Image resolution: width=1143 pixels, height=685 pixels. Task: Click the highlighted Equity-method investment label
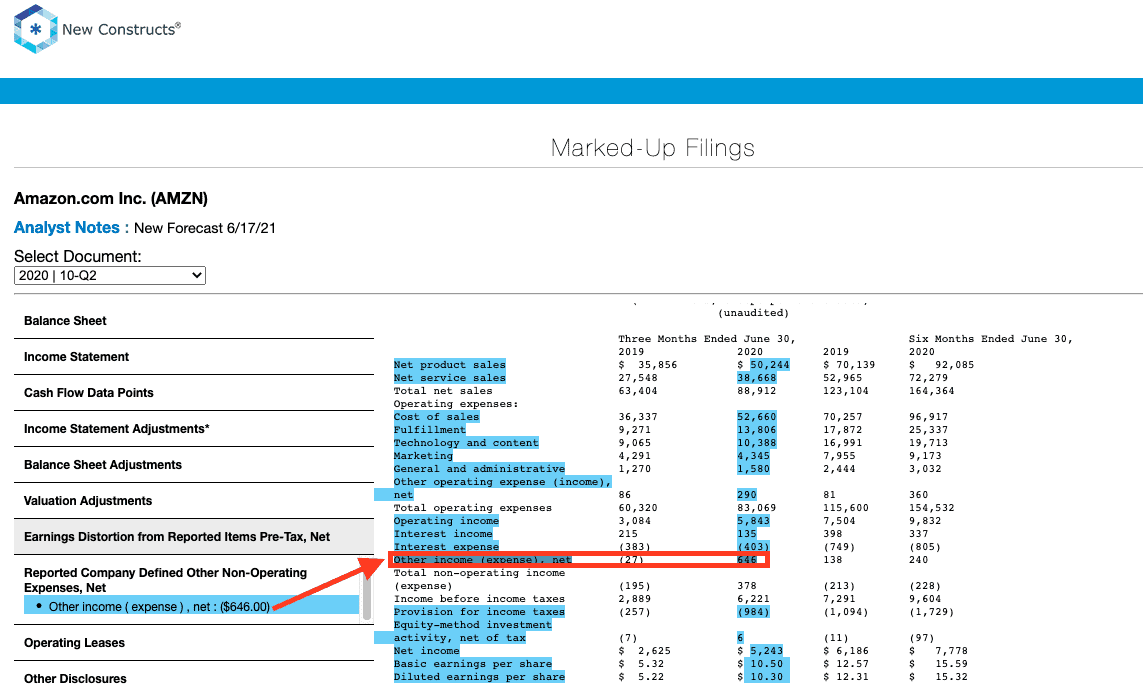click(473, 625)
